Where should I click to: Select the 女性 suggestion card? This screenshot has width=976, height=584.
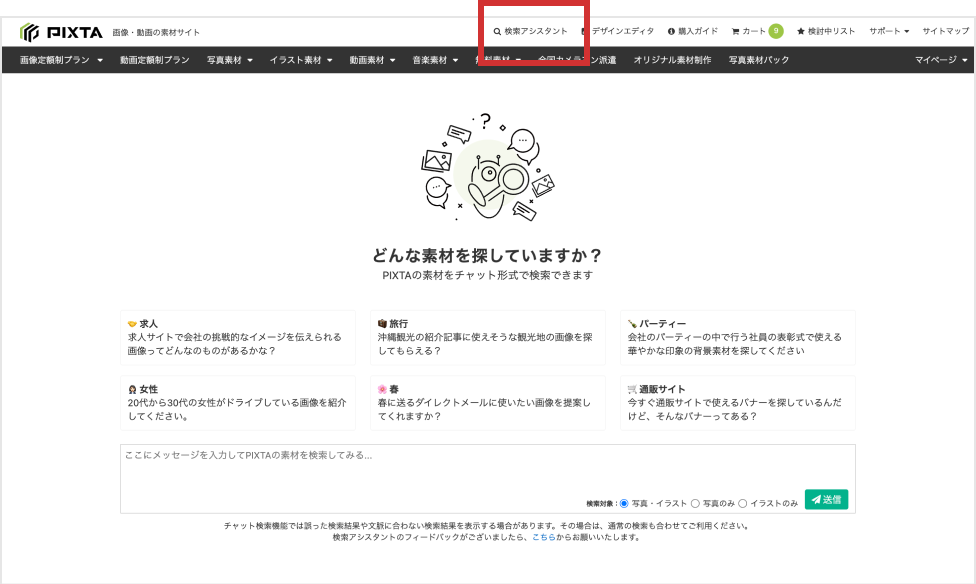click(x=238, y=403)
